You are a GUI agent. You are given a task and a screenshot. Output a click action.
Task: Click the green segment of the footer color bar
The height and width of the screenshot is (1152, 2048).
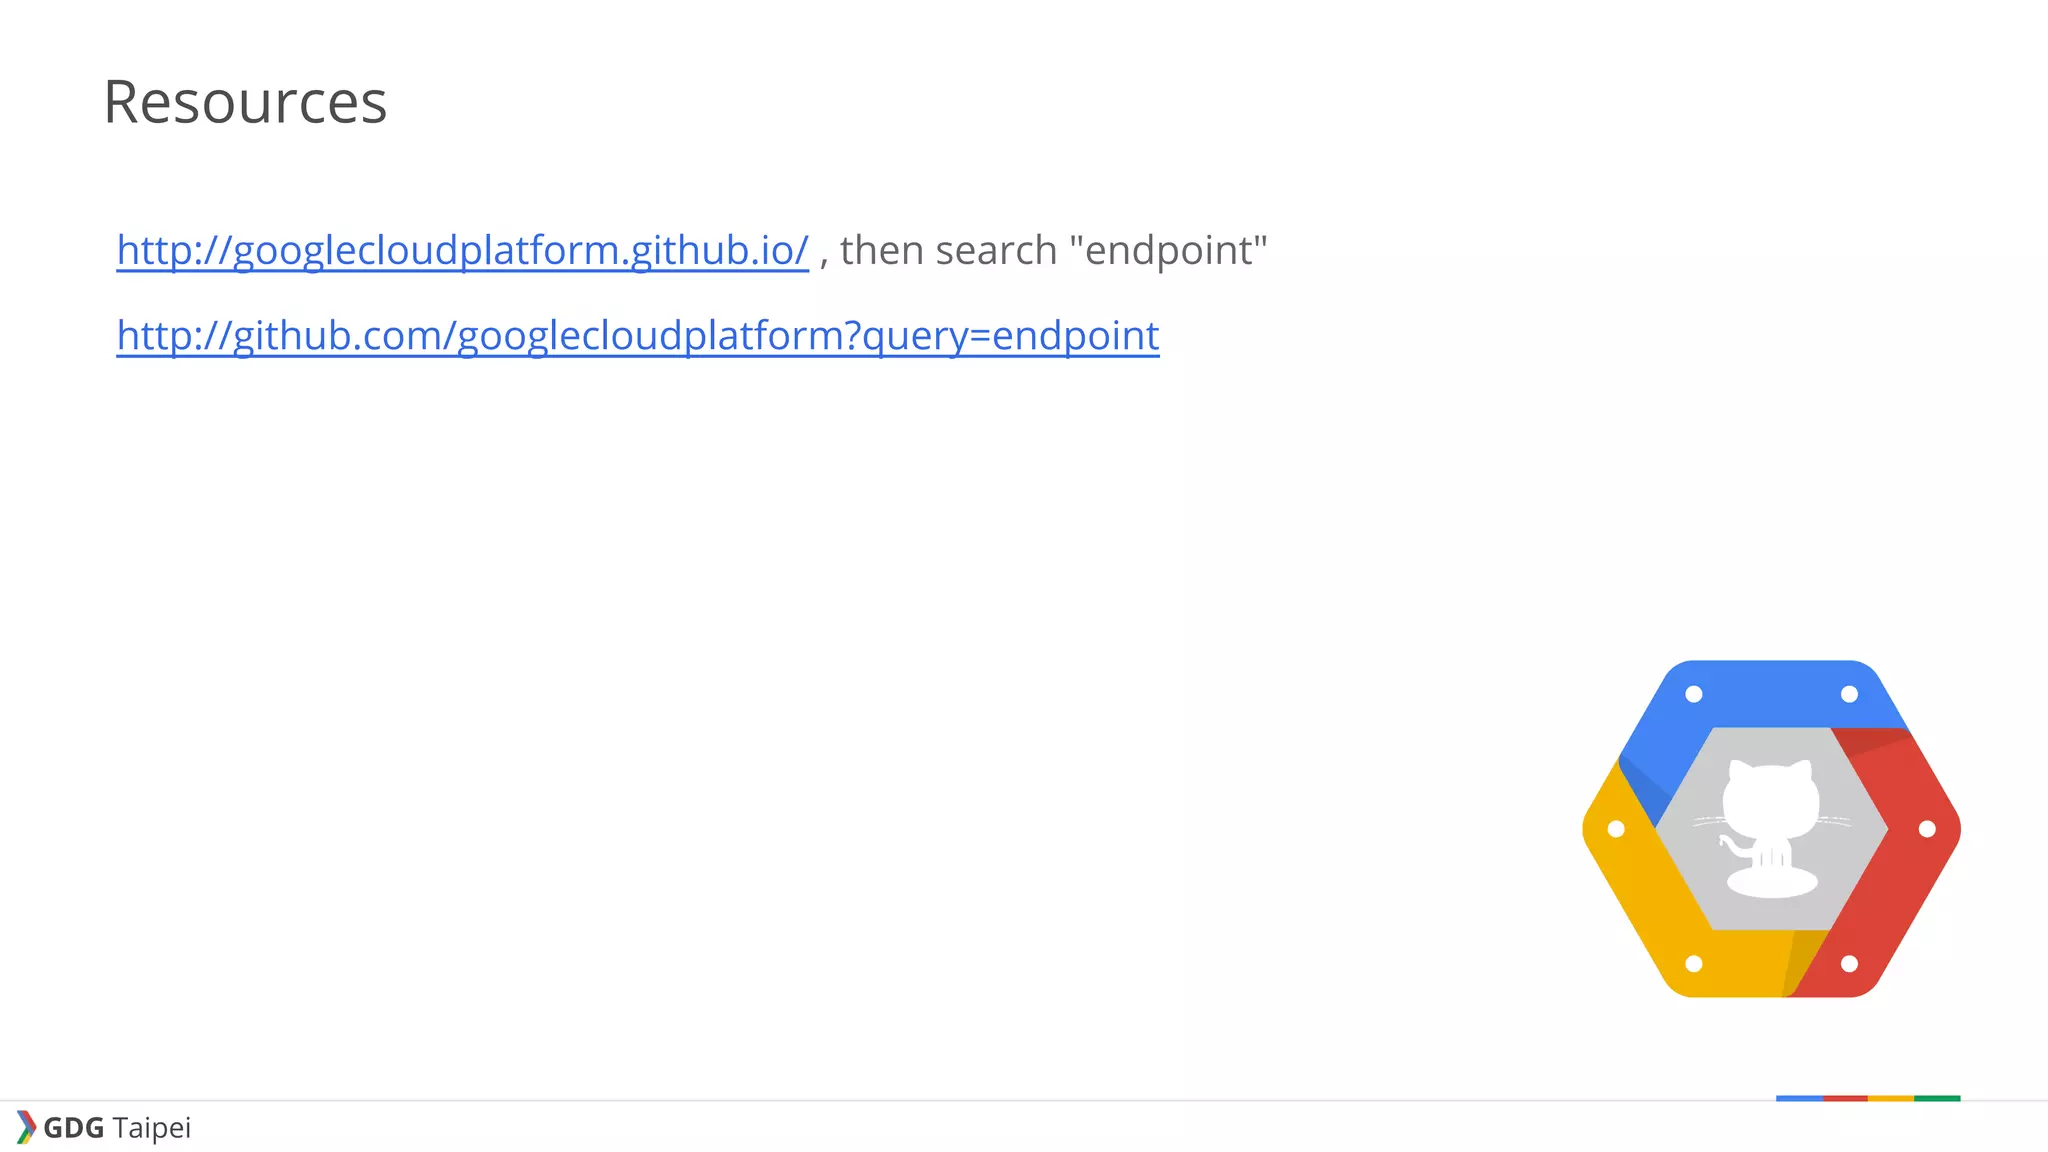(1937, 1098)
